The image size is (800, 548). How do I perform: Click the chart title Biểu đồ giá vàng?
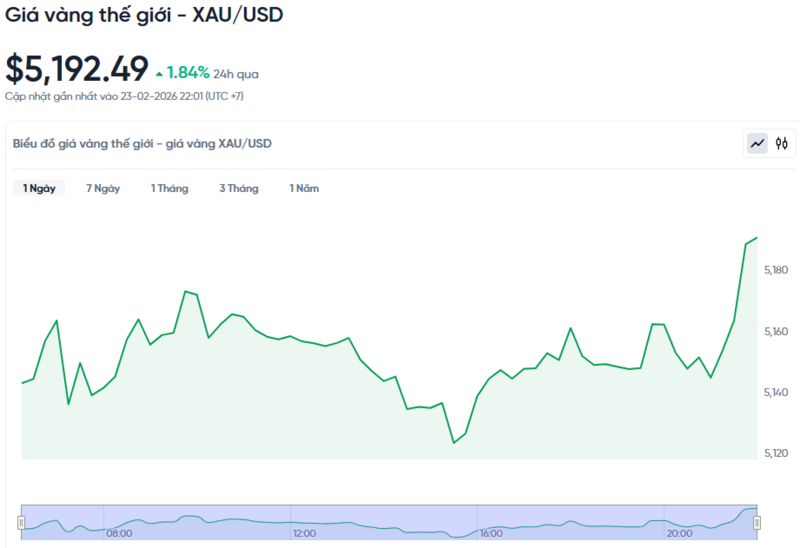142,144
